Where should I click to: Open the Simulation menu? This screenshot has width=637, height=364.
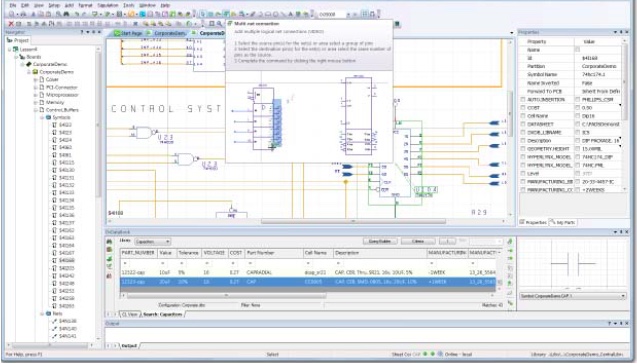tap(108, 5)
